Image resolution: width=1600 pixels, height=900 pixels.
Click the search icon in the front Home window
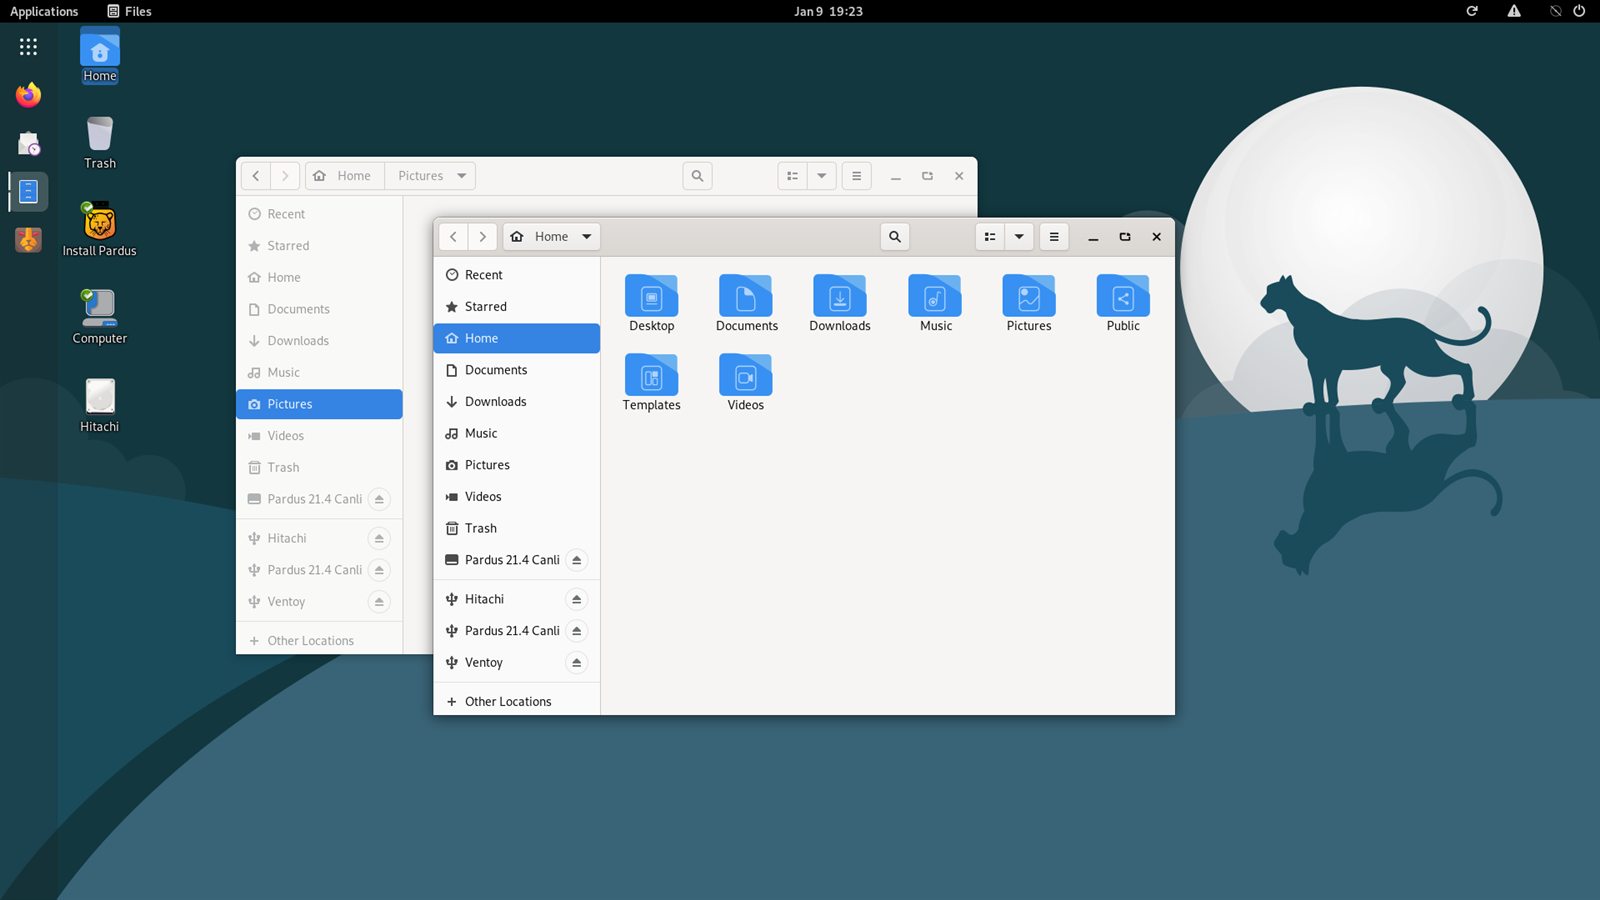(x=895, y=237)
